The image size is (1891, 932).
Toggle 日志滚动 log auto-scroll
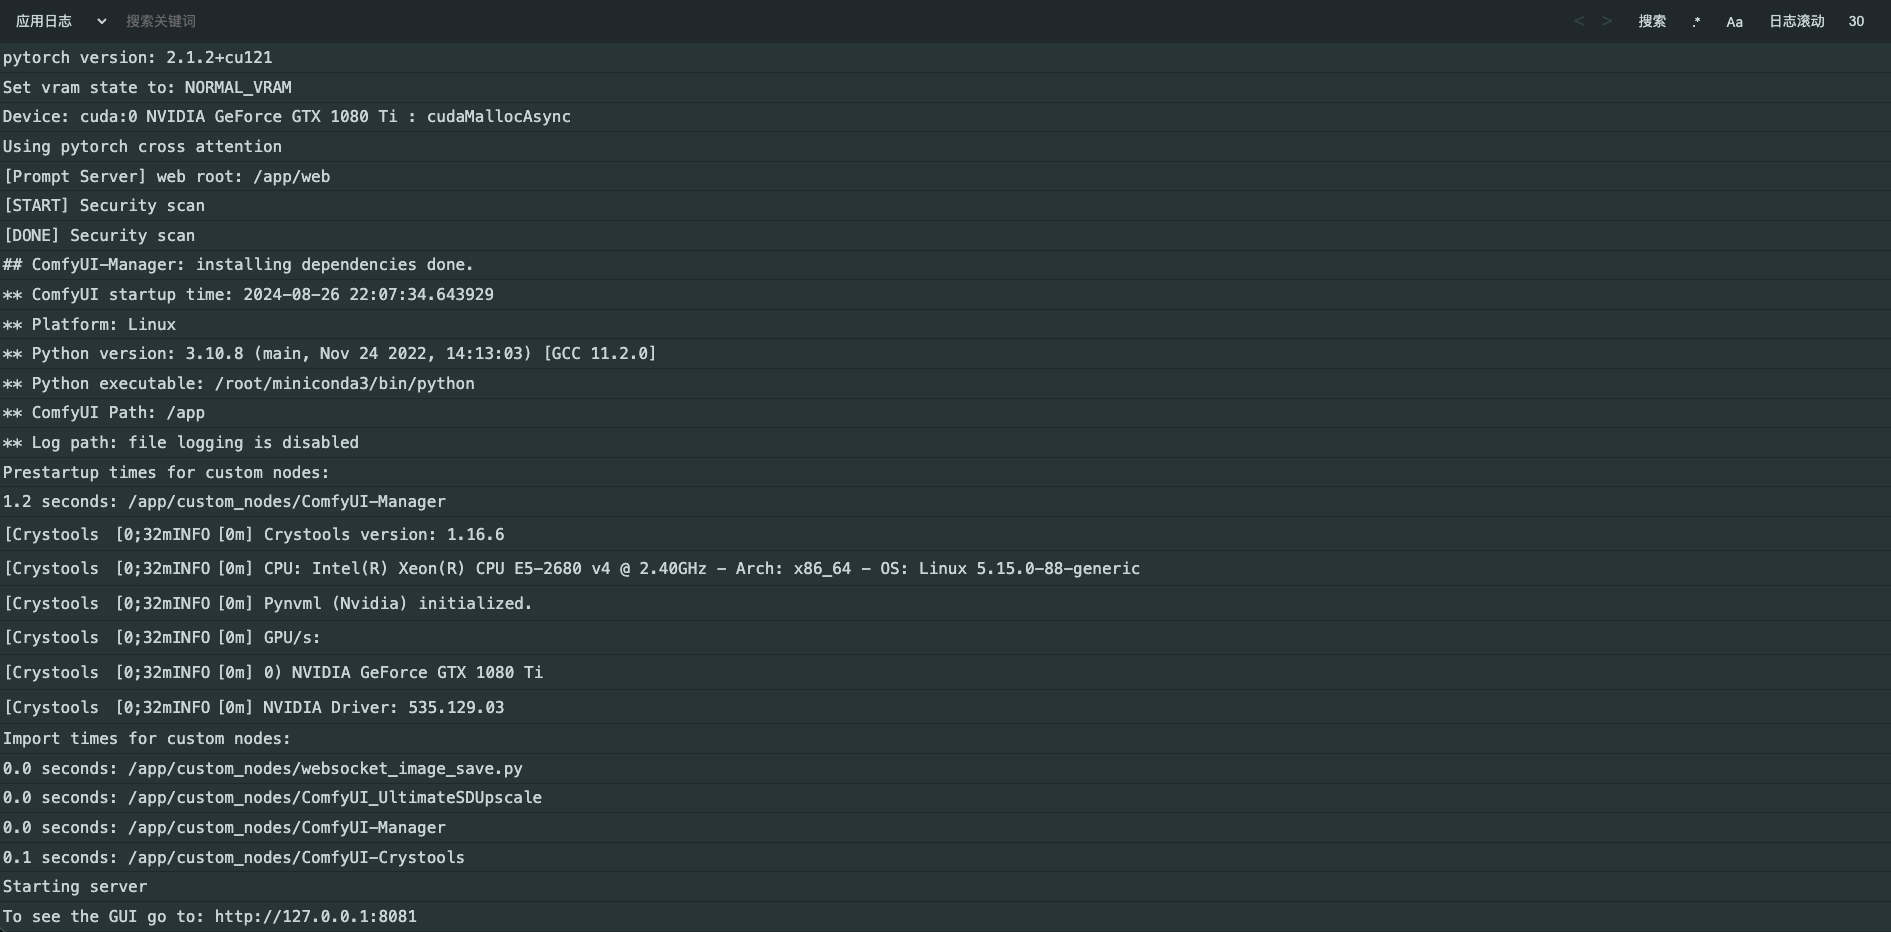1796,21
